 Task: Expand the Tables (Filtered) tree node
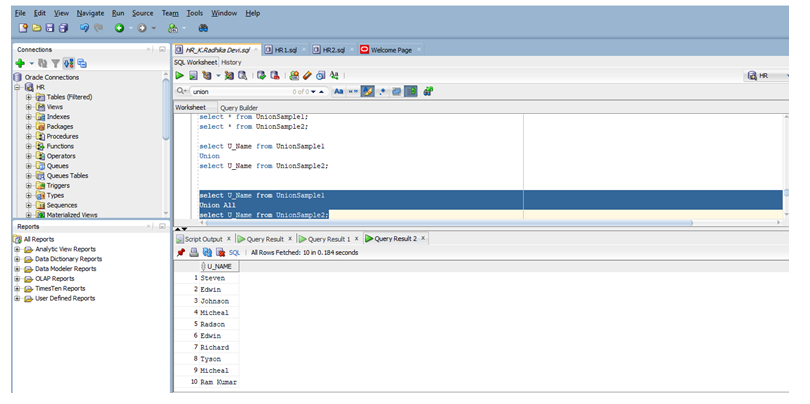tap(29, 97)
